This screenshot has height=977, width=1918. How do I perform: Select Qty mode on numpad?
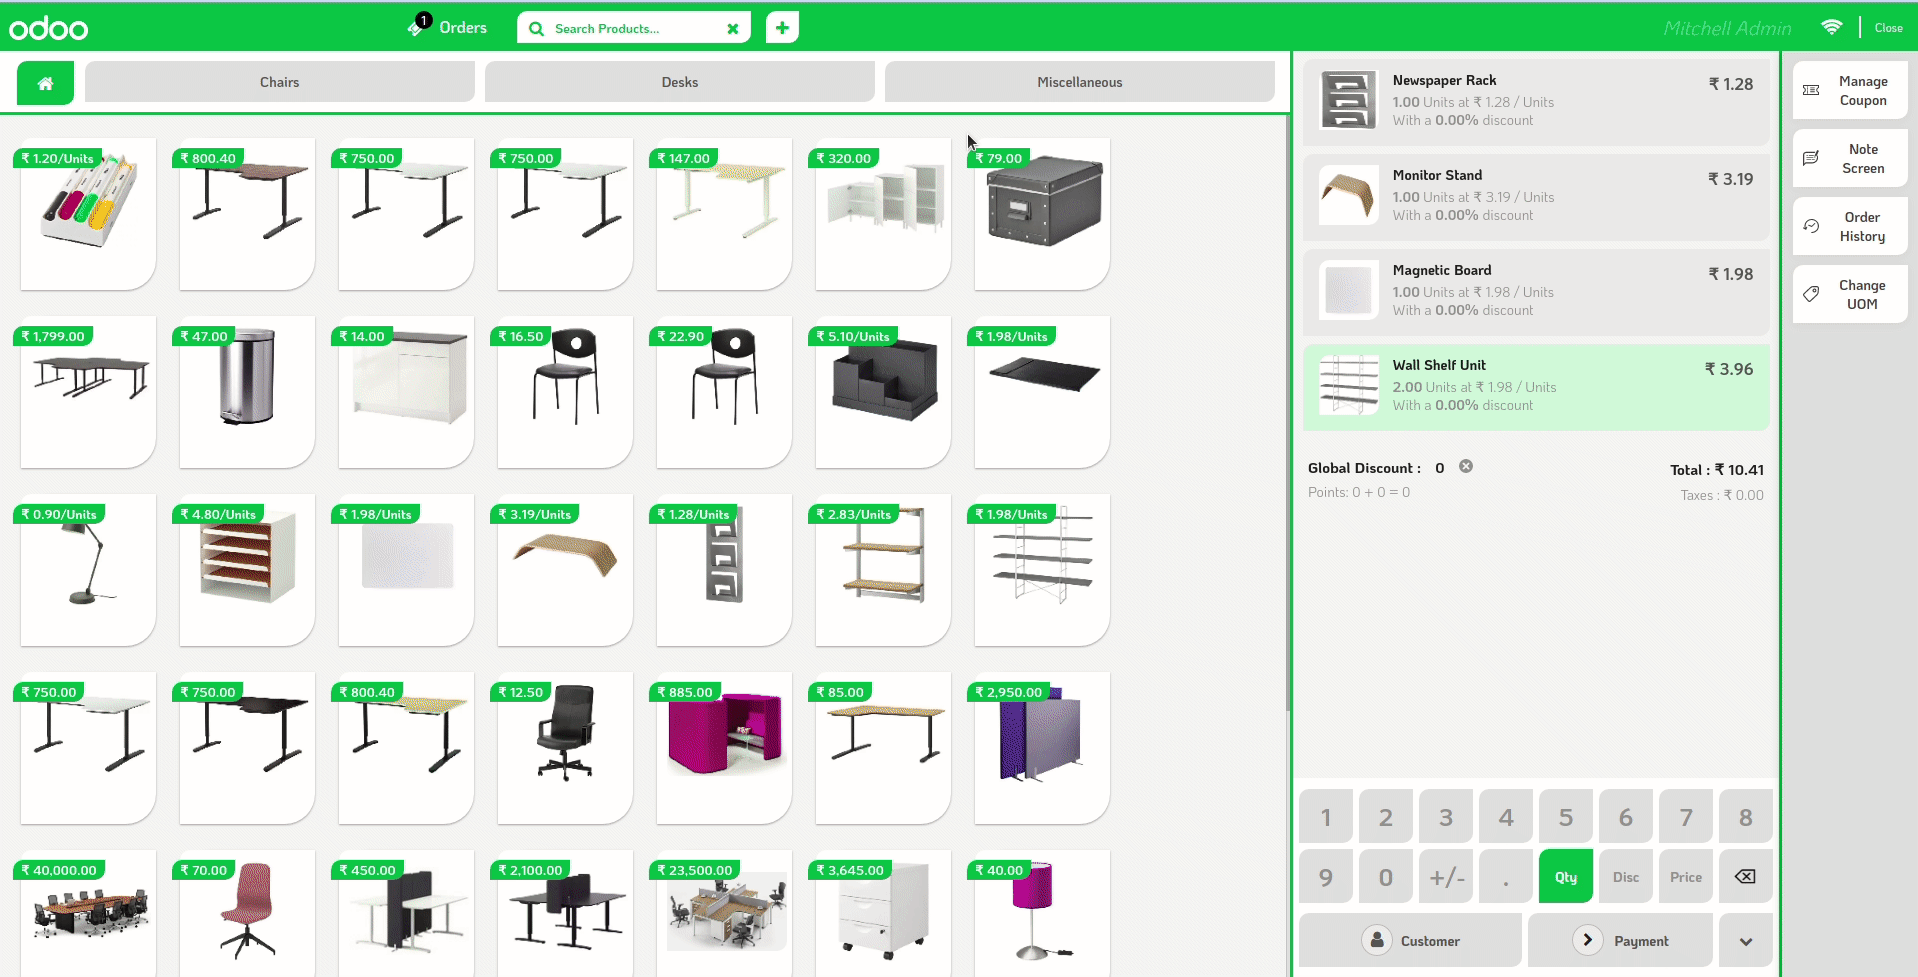1566,876
